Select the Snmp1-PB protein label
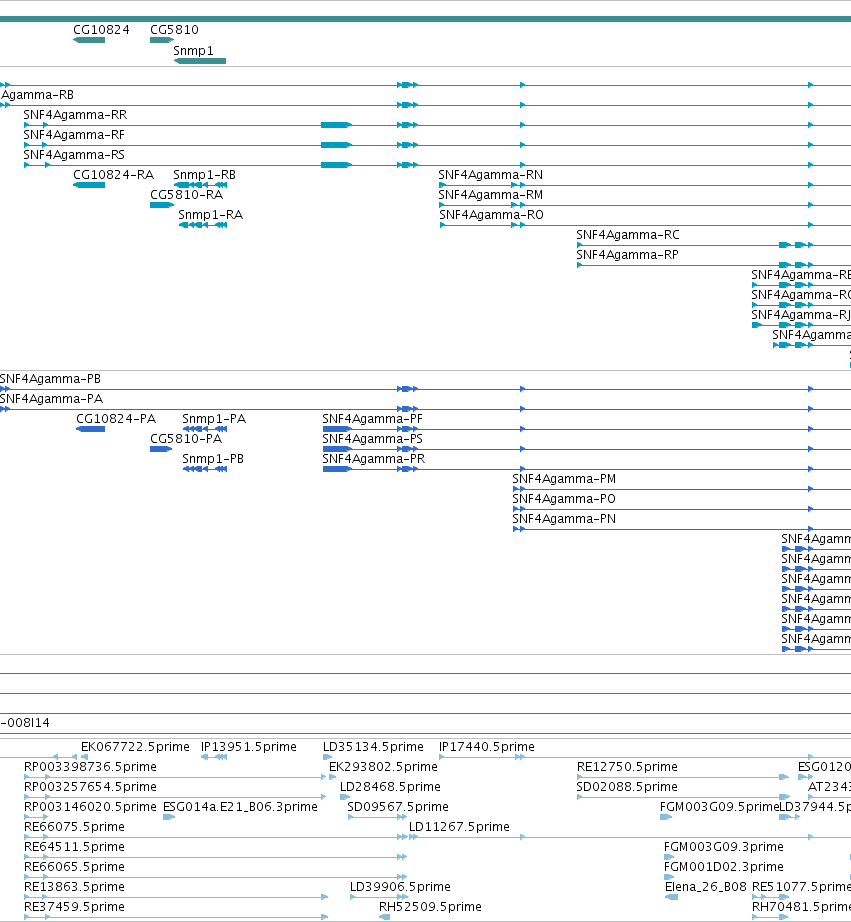 (x=213, y=459)
